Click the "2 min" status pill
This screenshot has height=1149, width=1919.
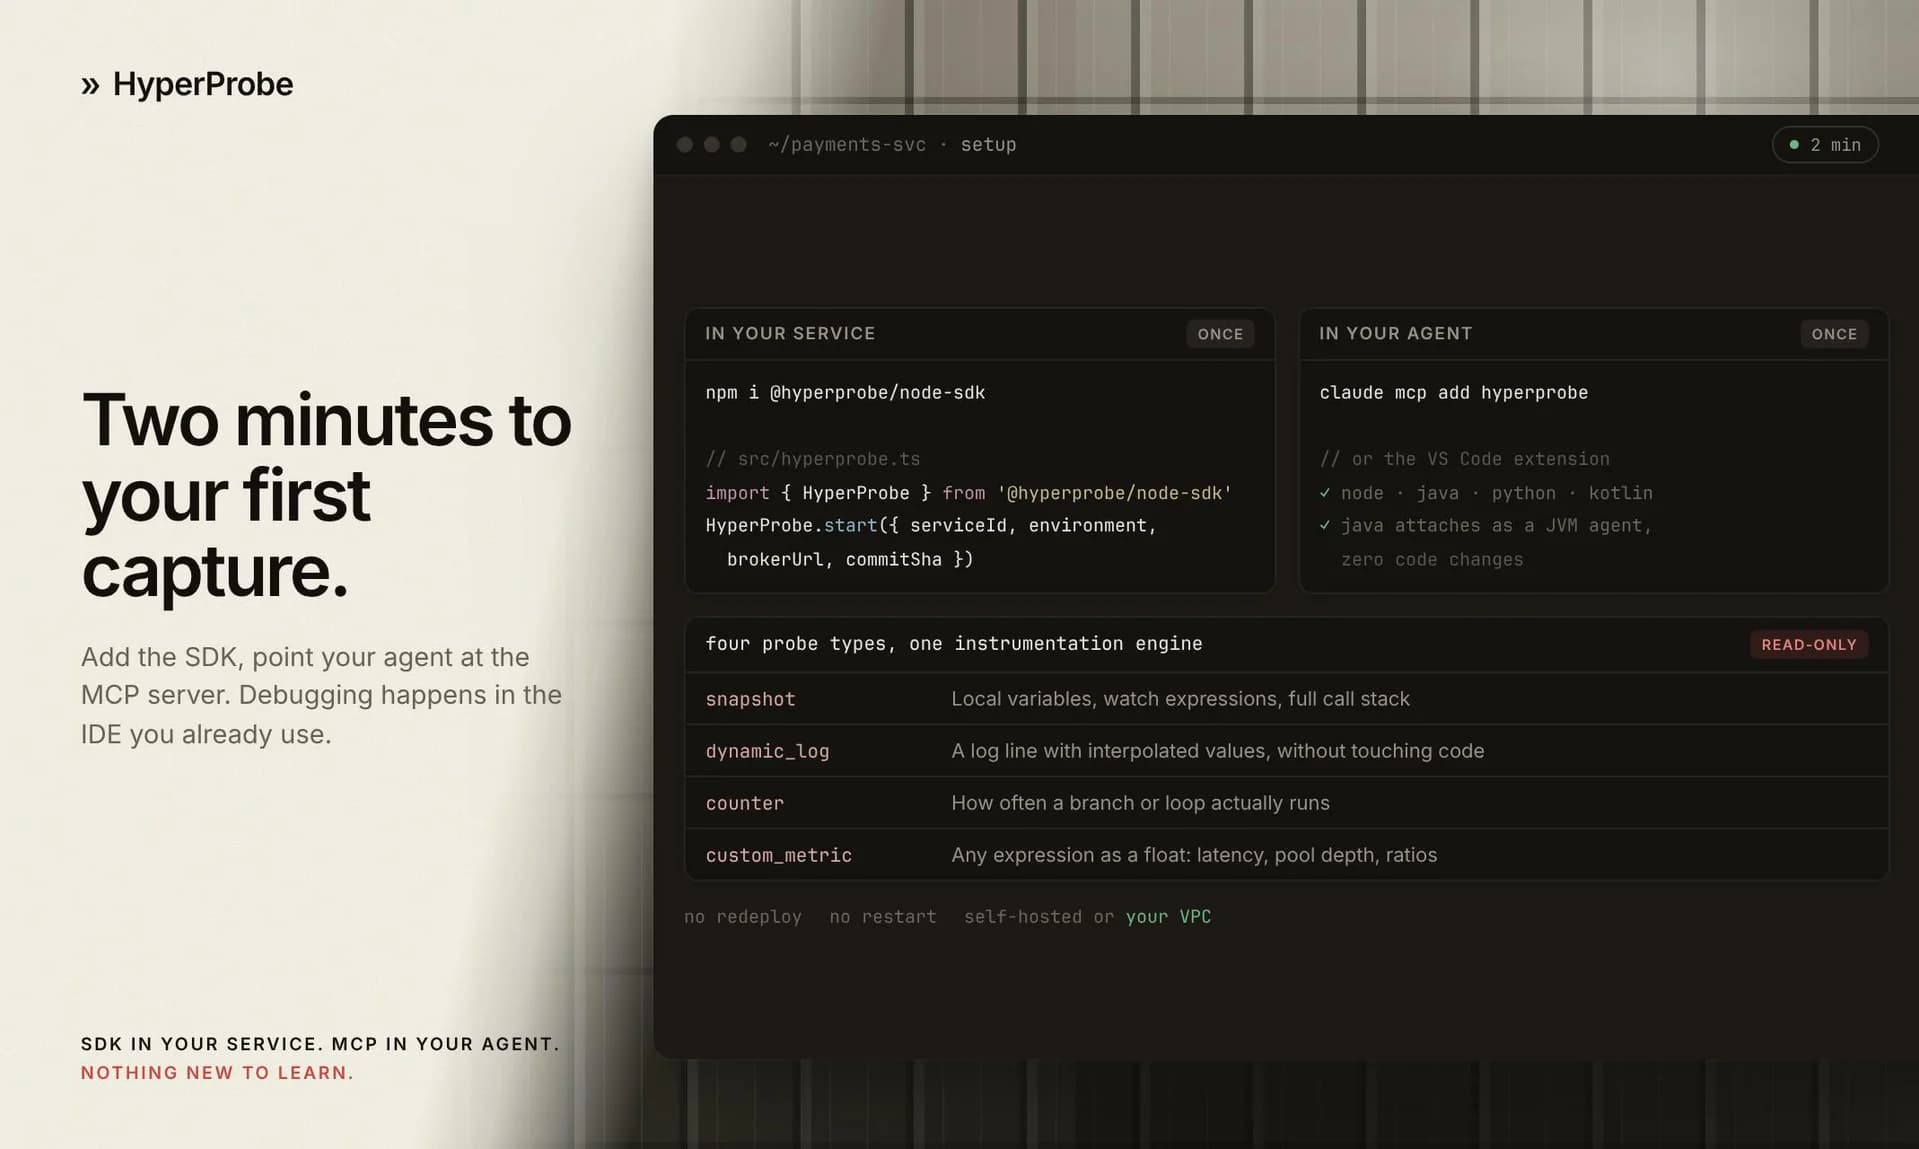pos(1825,145)
